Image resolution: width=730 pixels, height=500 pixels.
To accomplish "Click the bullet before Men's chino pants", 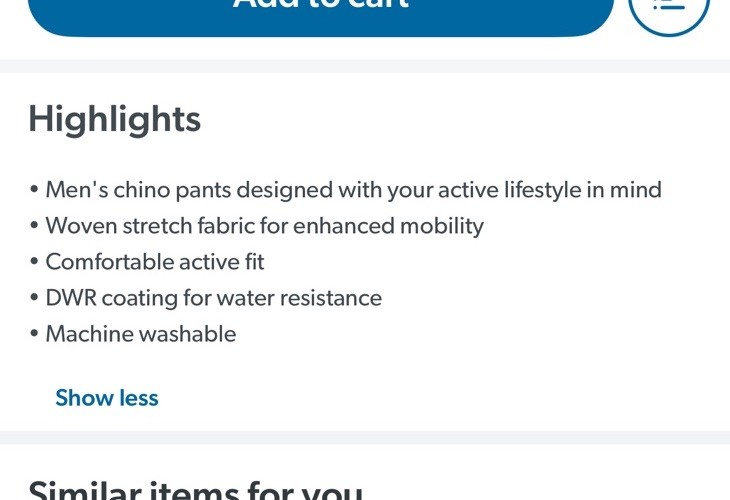I will tap(34, 189).
